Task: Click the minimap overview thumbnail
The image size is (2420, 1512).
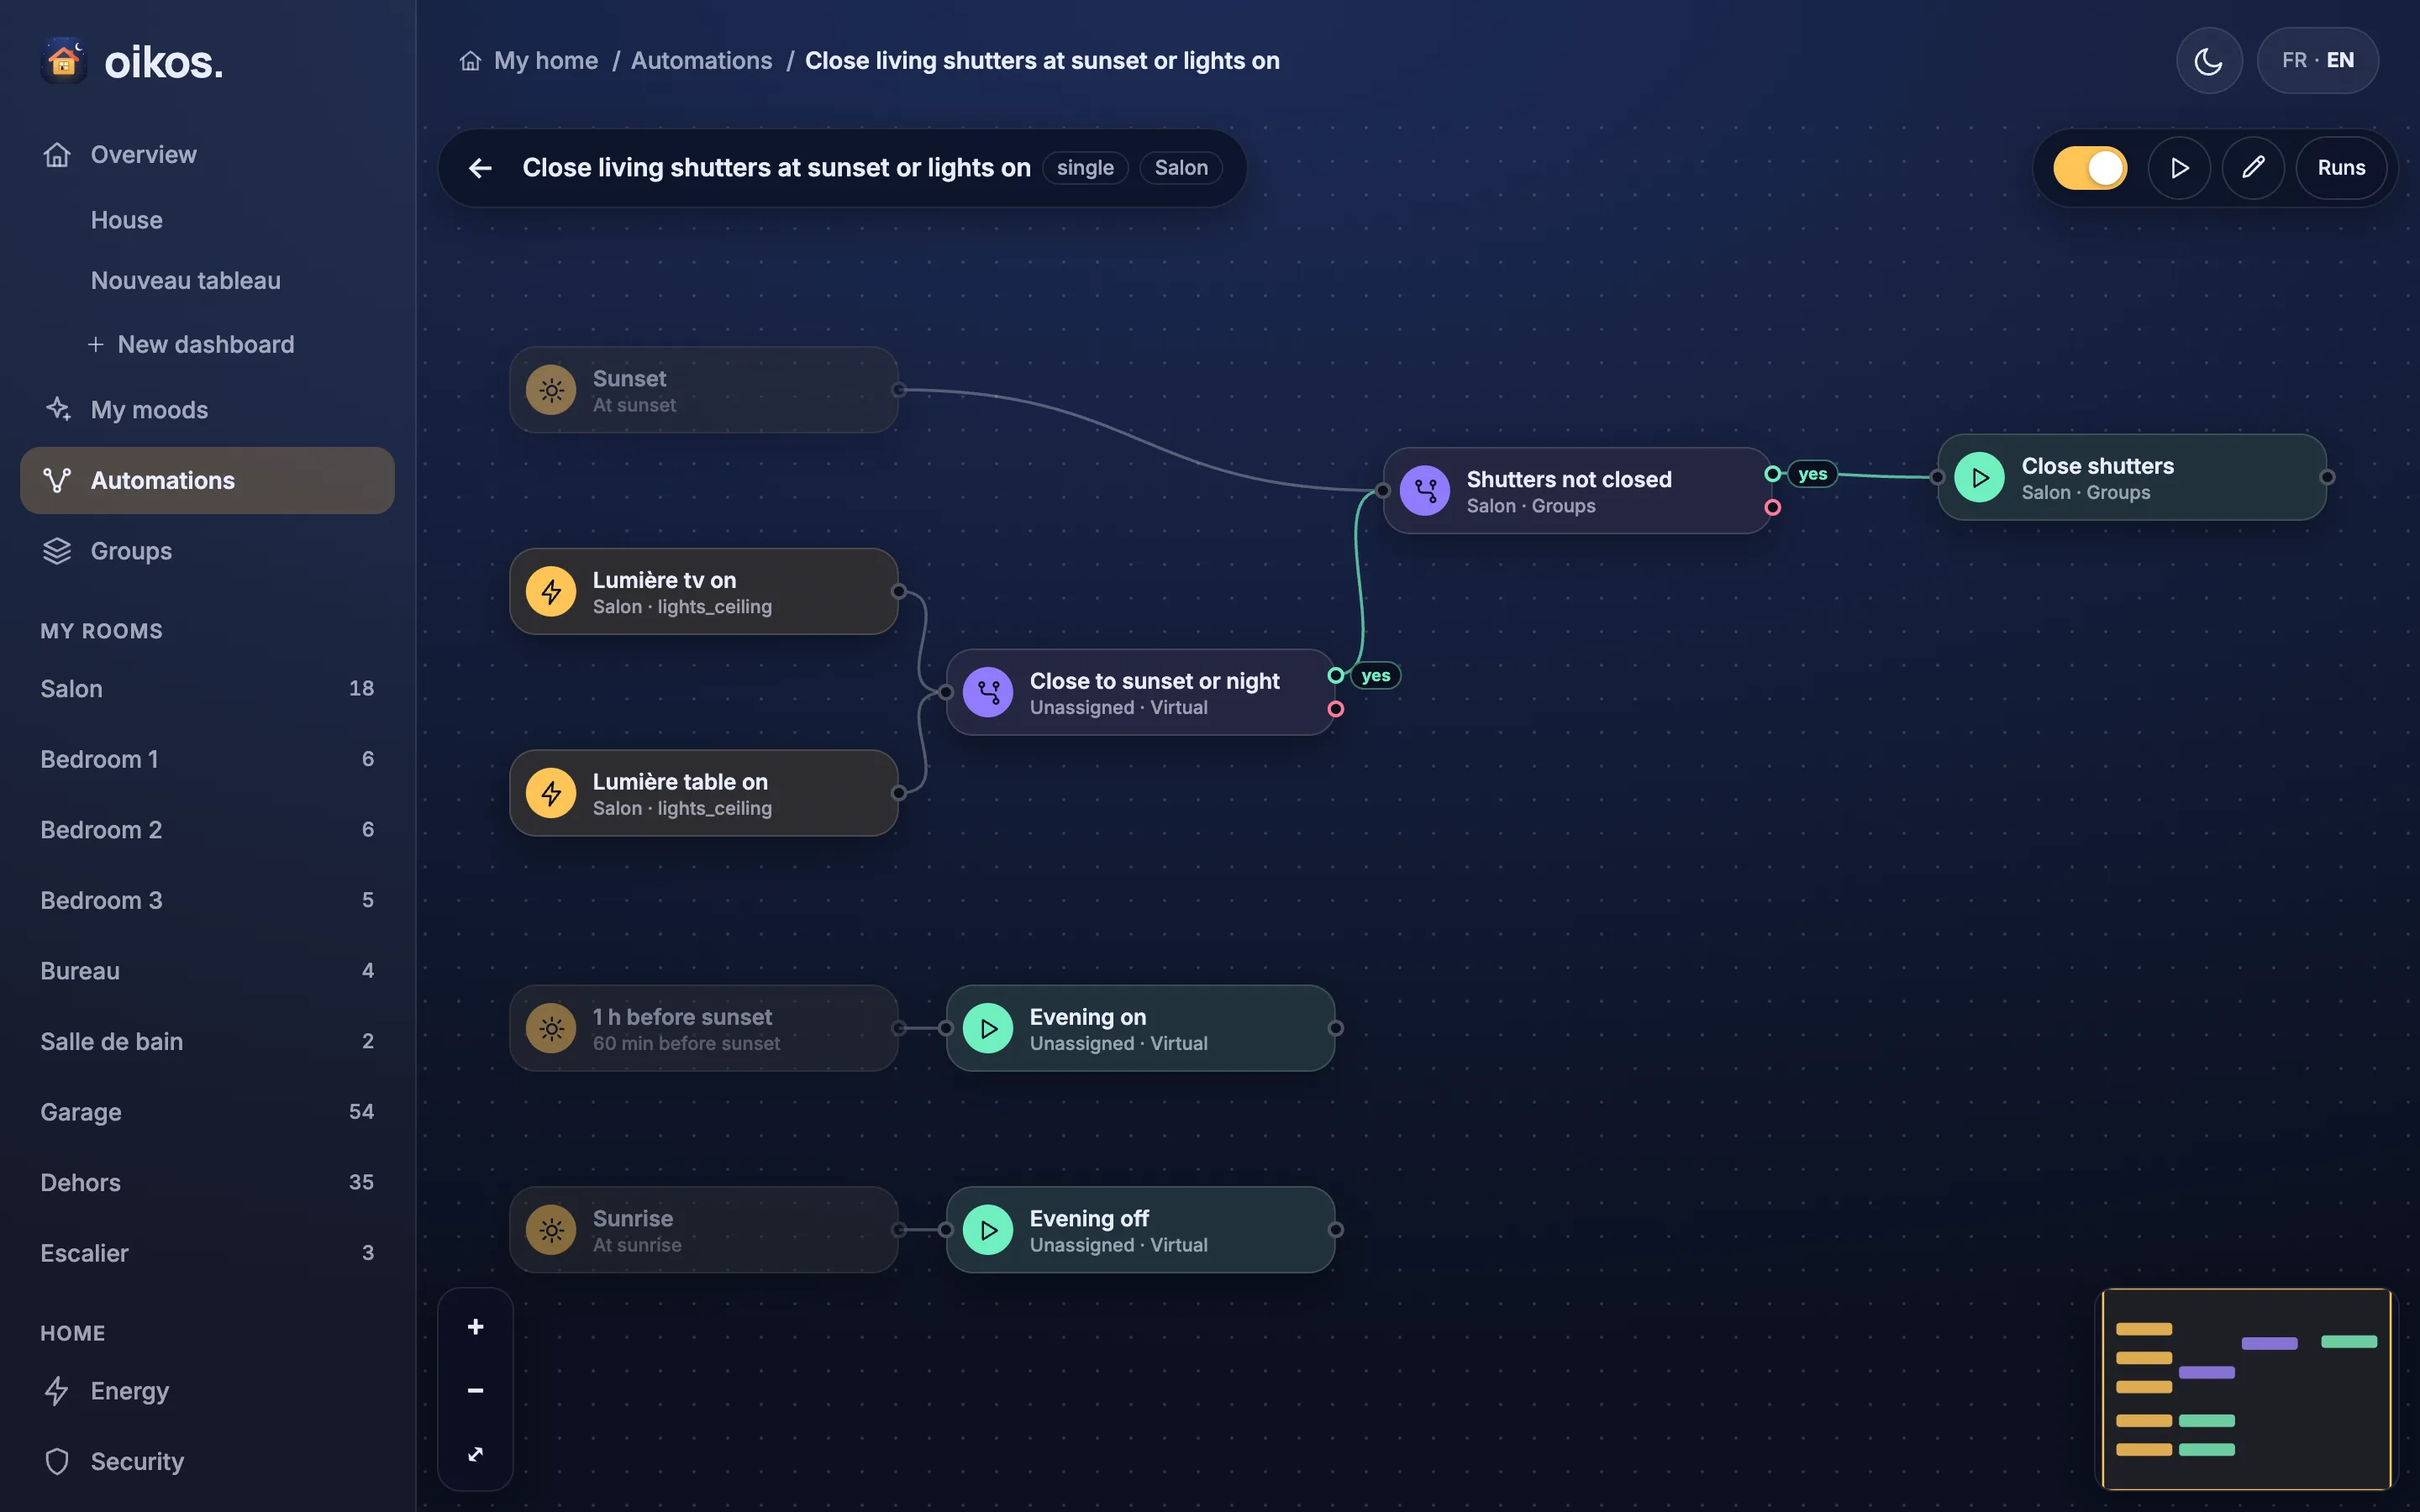Action: pos(2245,1389)
